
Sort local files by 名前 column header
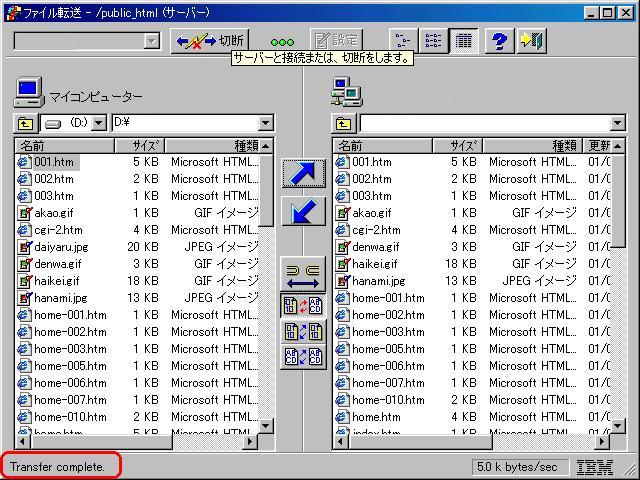pyautogui.click(x=60, y=146)
